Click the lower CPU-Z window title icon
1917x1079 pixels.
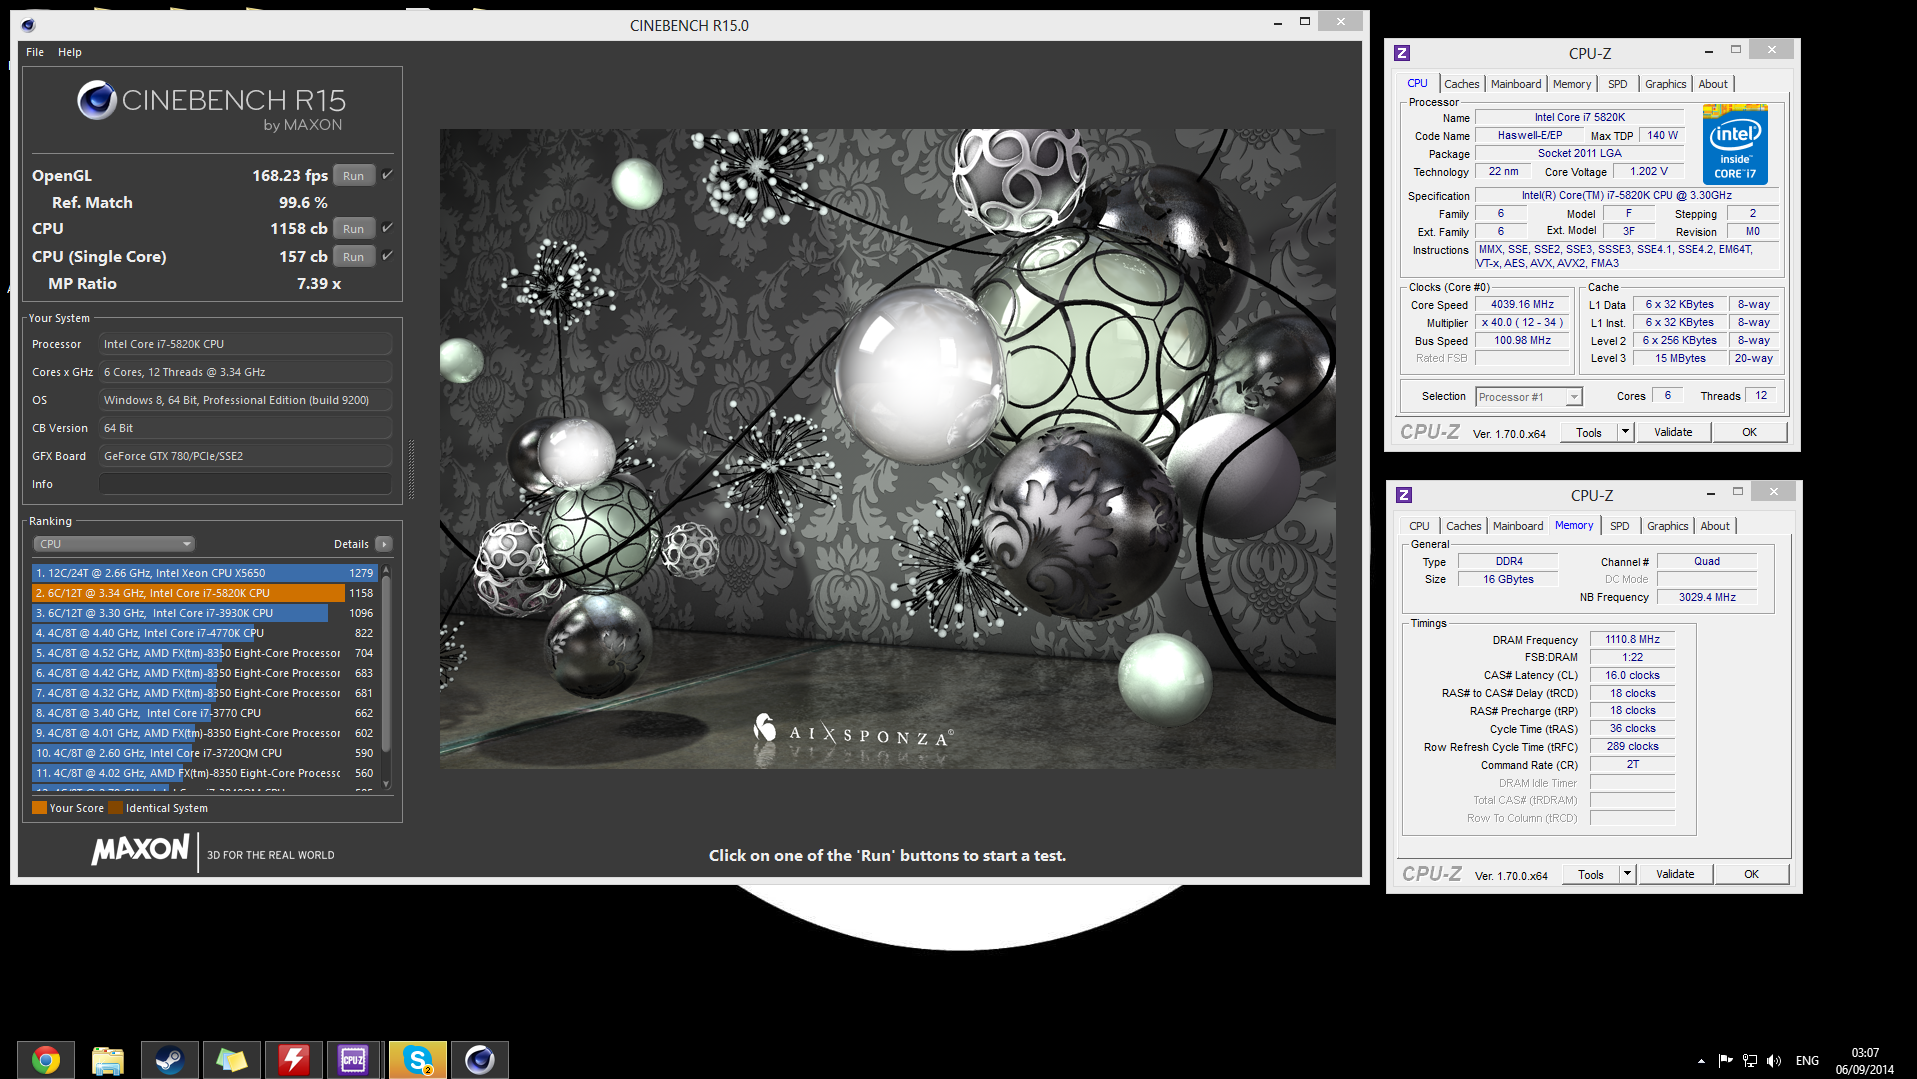(x=1404, y=495)
